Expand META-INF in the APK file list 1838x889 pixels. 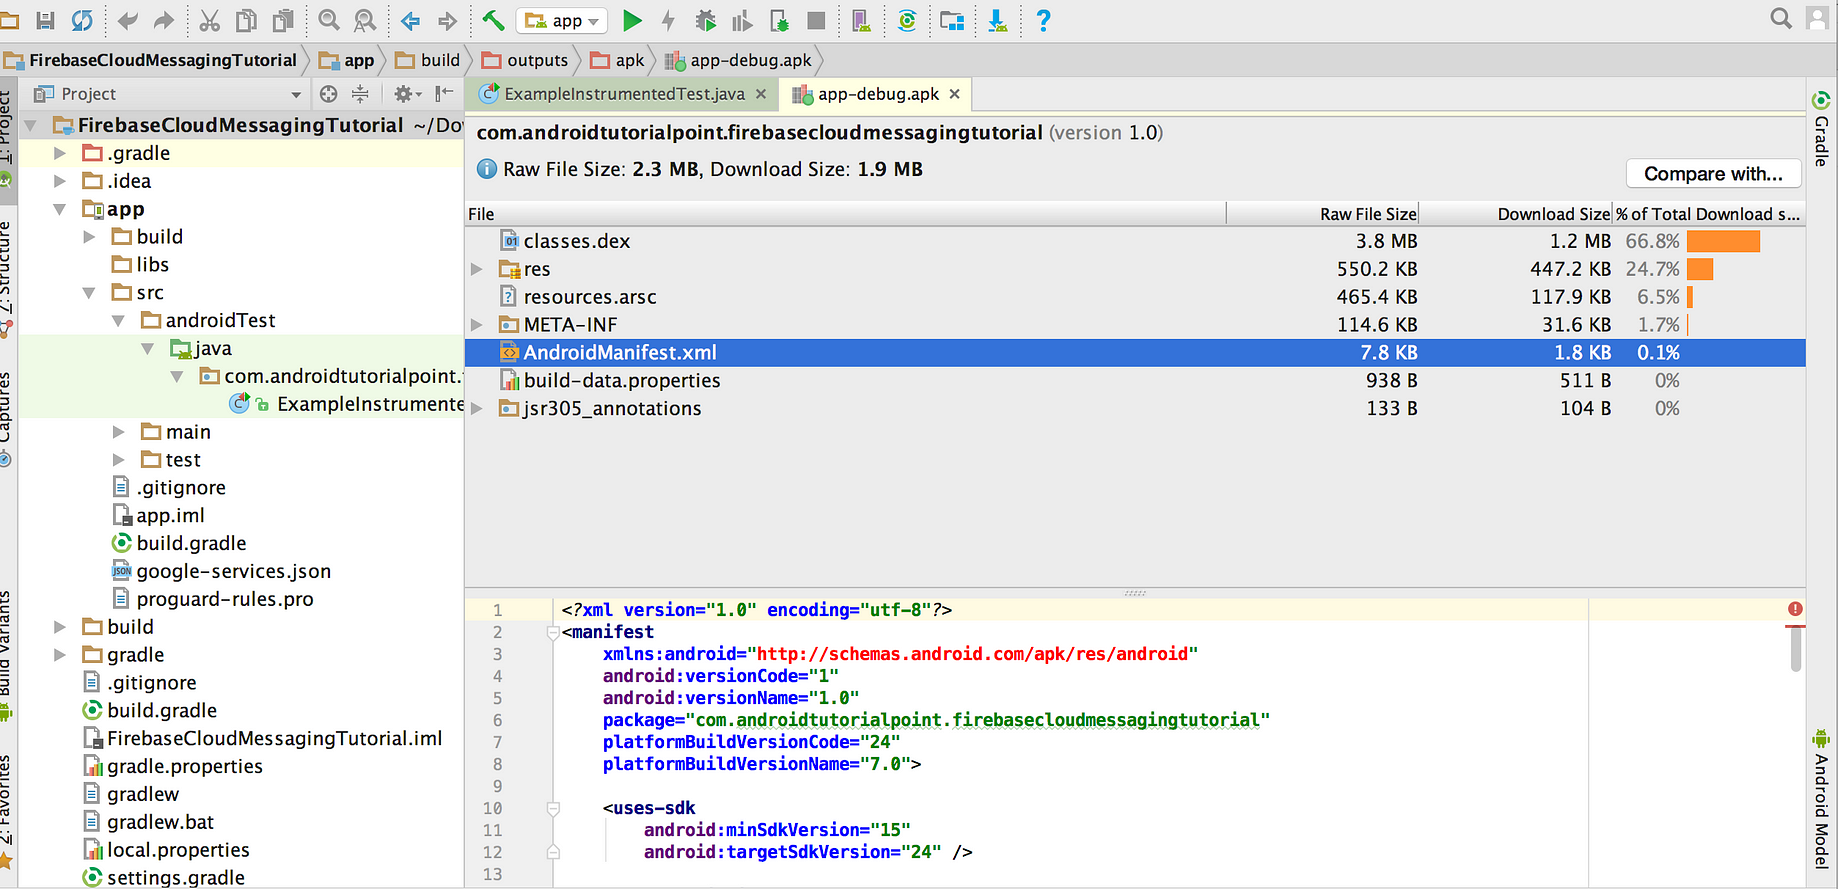[477, 325]
